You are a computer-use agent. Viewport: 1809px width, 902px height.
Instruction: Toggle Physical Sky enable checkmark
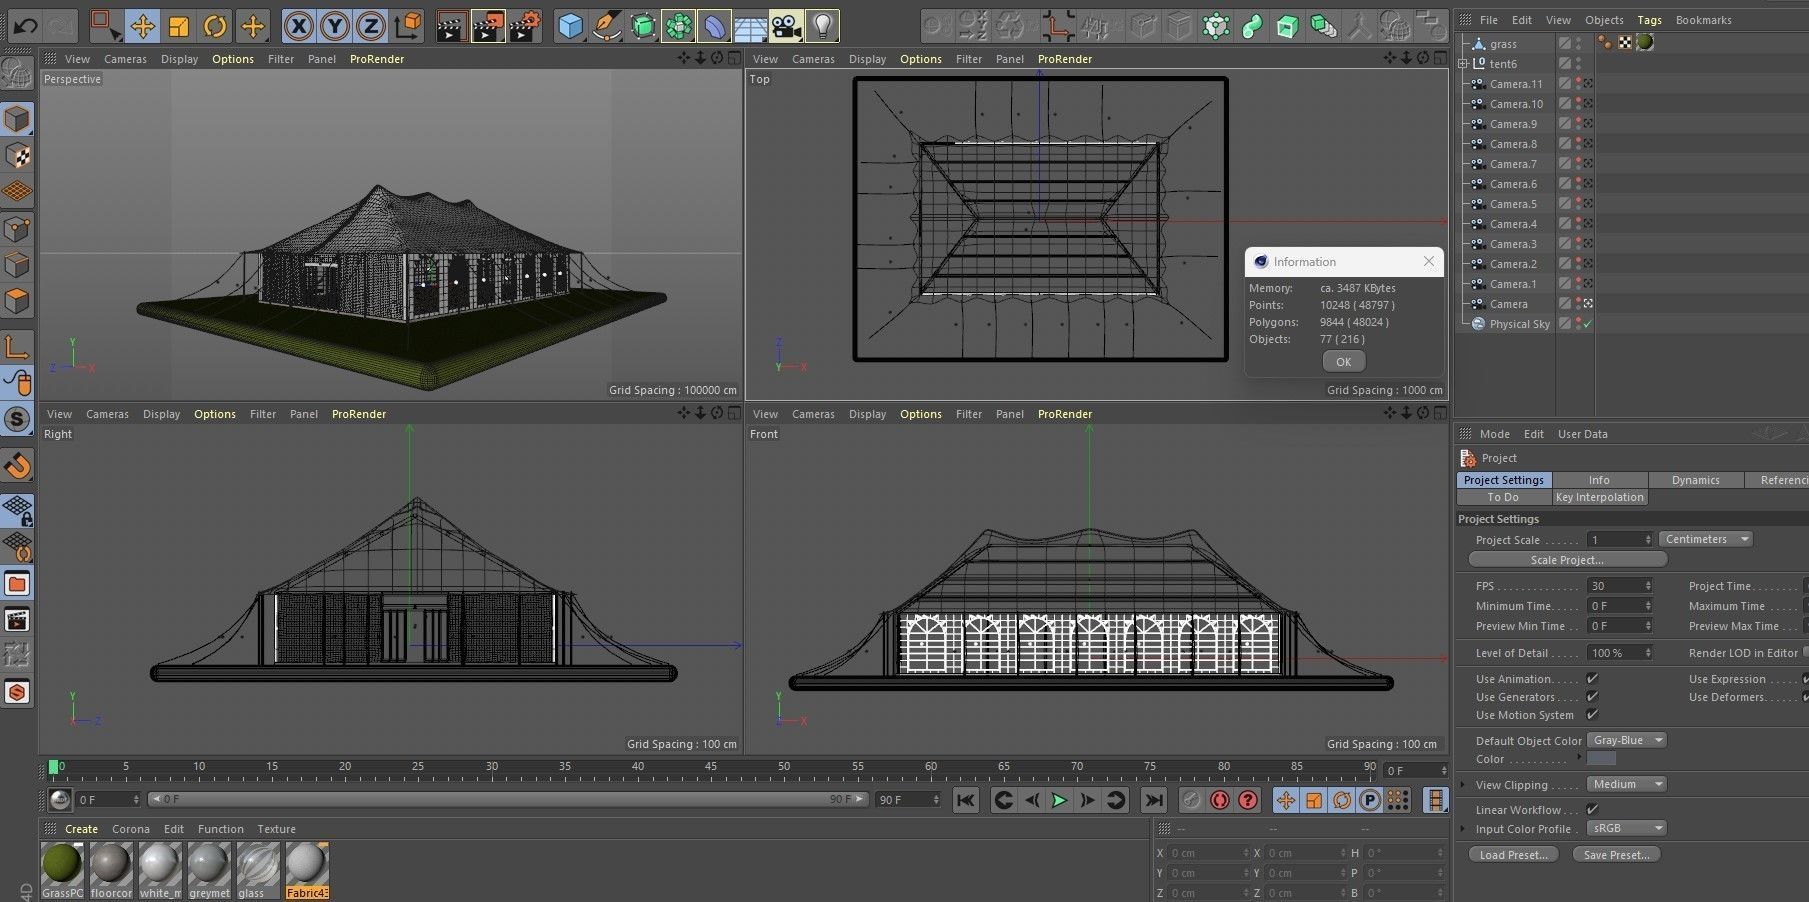click(1587, 324)
